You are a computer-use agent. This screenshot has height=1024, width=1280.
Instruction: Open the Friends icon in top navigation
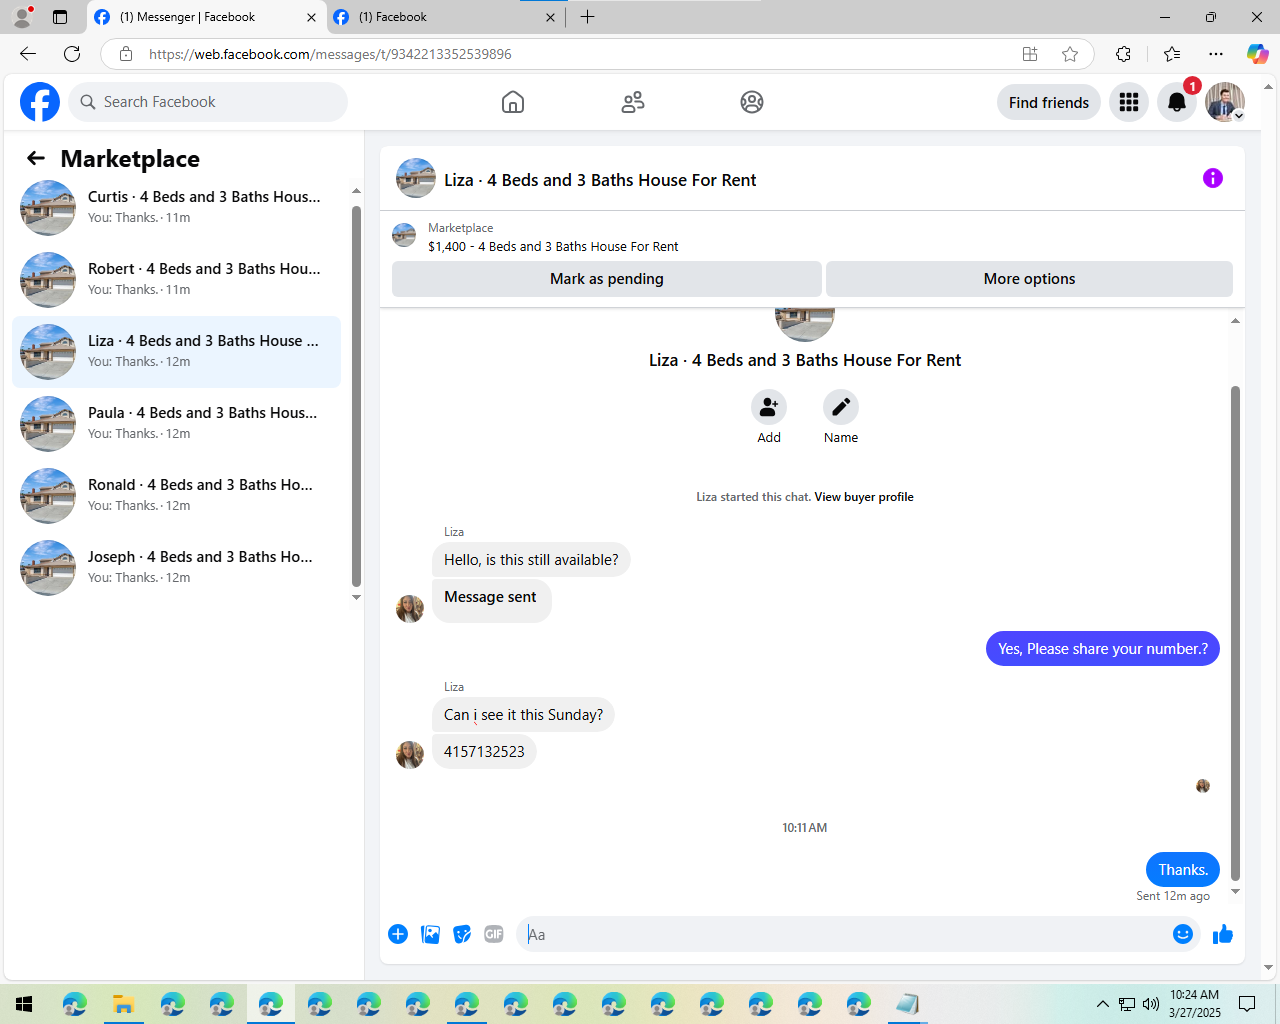click(633, 102)
